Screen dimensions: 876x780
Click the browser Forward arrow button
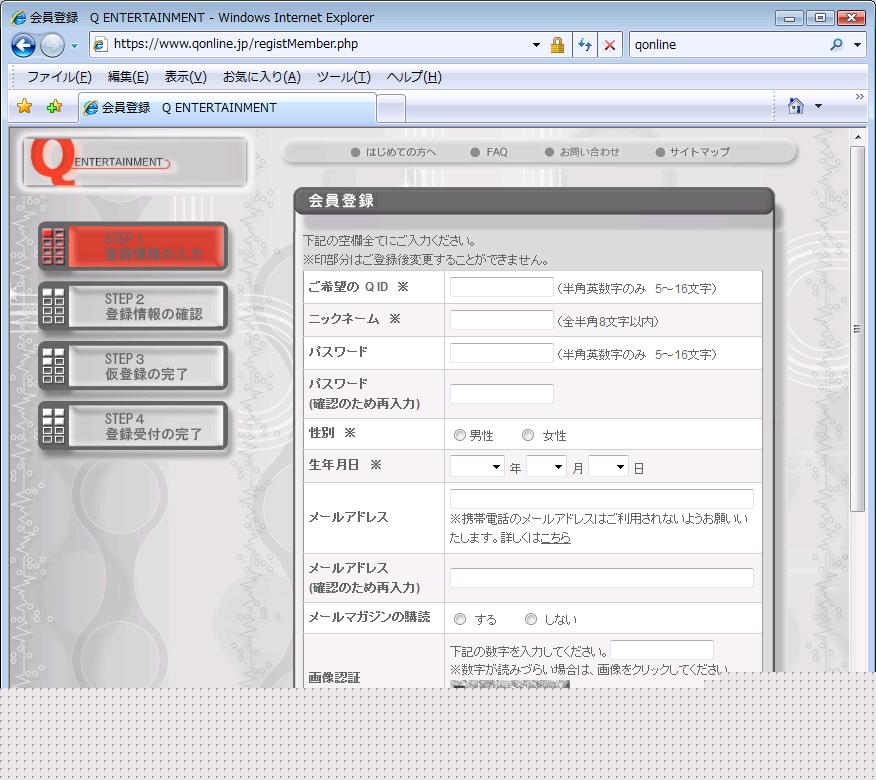click(x=53, y=45)
